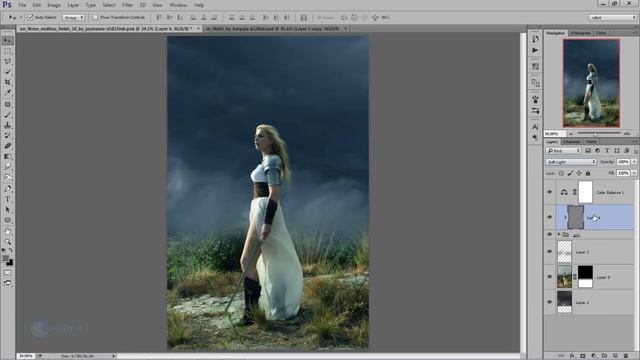Select the Horizontal Type tool
The image size is (640, 360).
click(x=8, y=199)
